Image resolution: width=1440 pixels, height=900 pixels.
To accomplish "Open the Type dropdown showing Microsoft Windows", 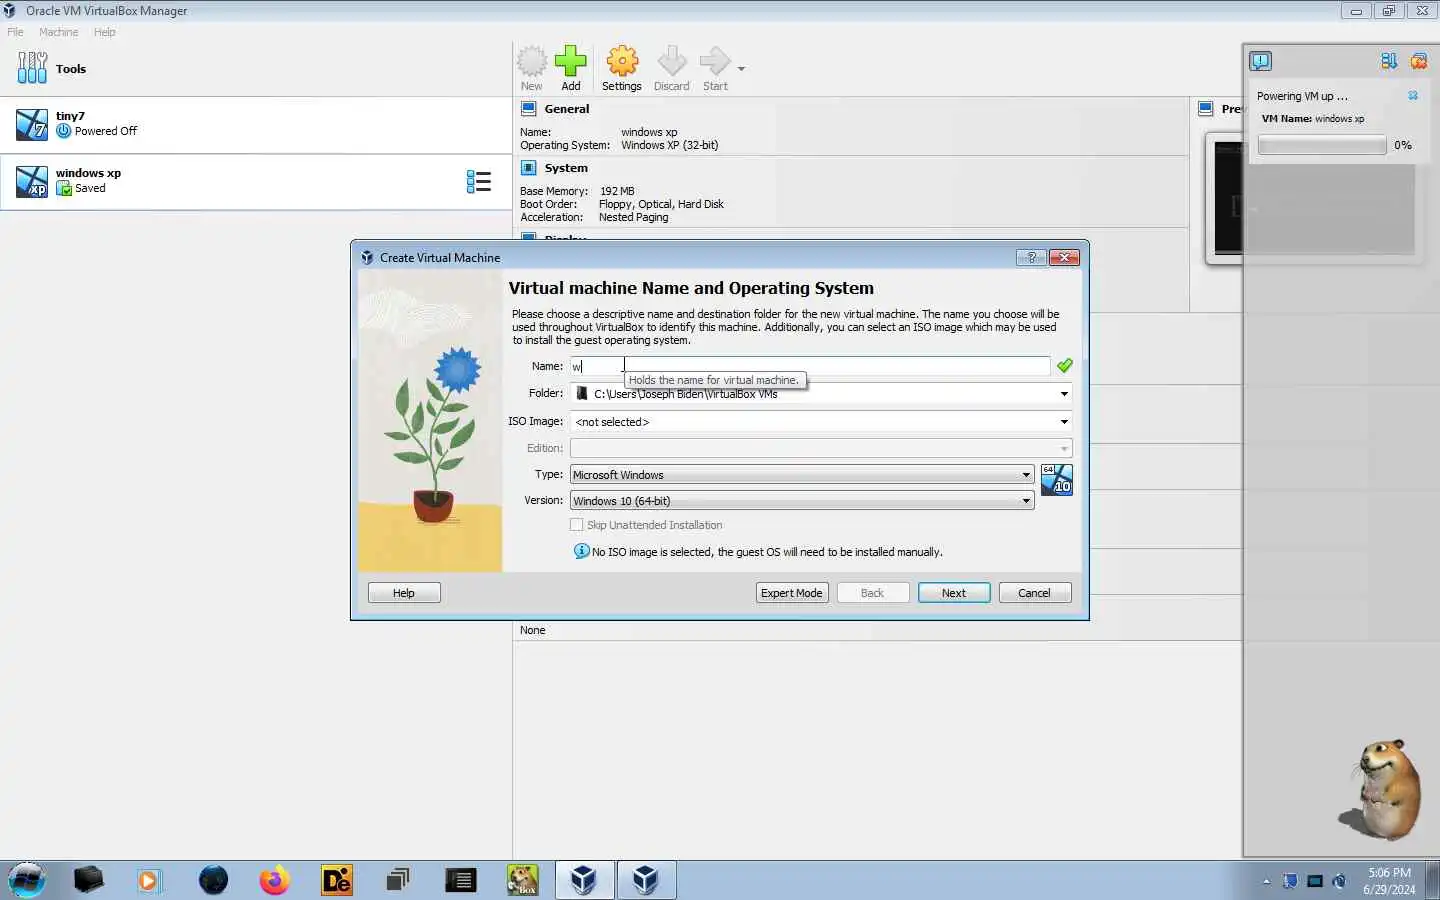I will 802,475.
